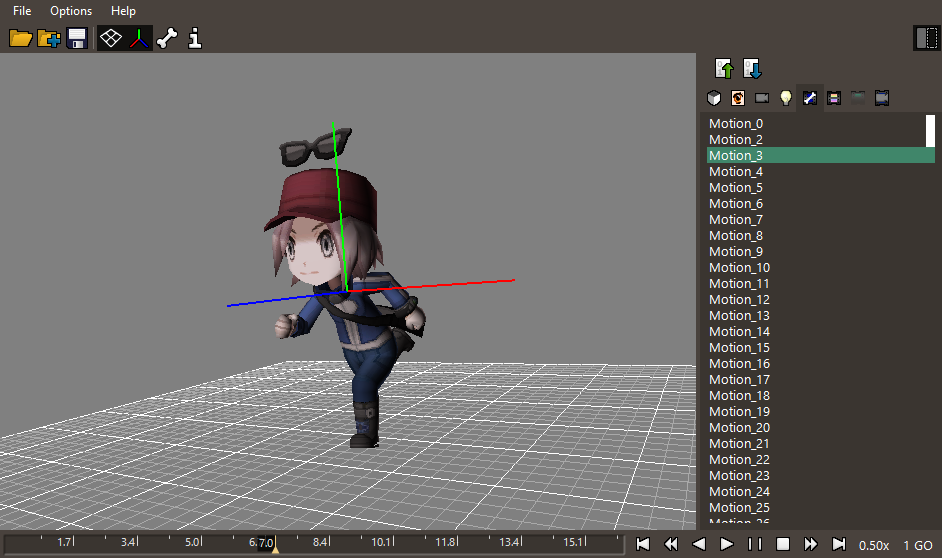Select Motion_16 in the list
Image resolution: width=942 pixels, height=558 pixels.
tap(821, 364)
